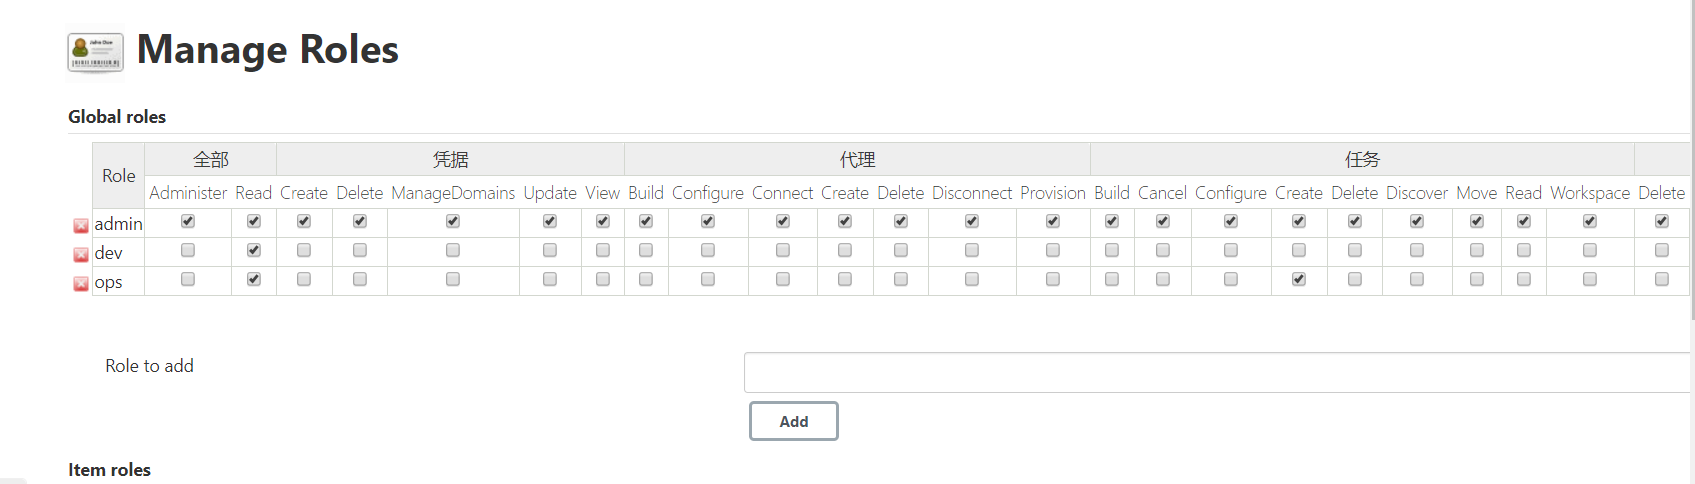Click the Manage Roles ID card icon
The height and width of the screenshot is (484, 1695).
click(x=95, y=52)
